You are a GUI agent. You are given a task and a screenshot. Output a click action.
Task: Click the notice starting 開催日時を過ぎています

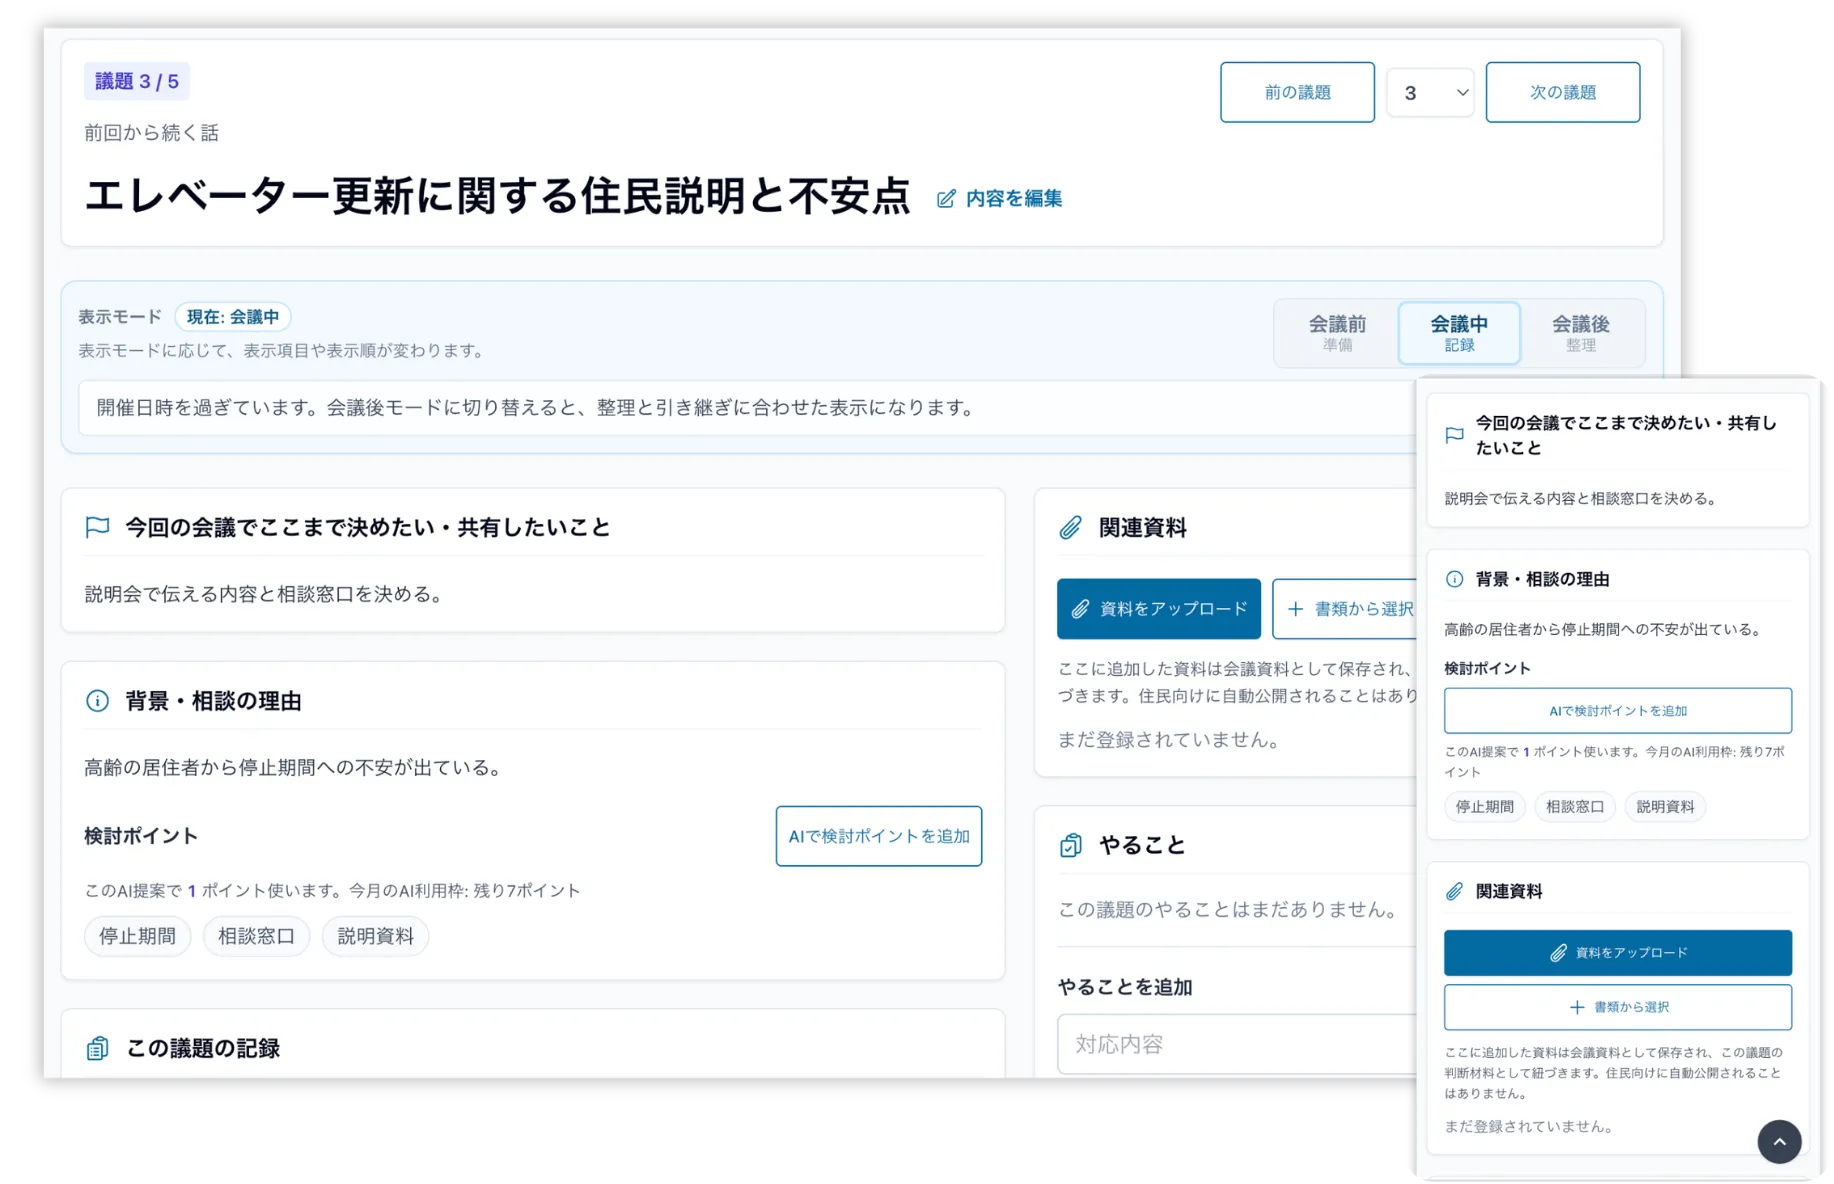745,408
